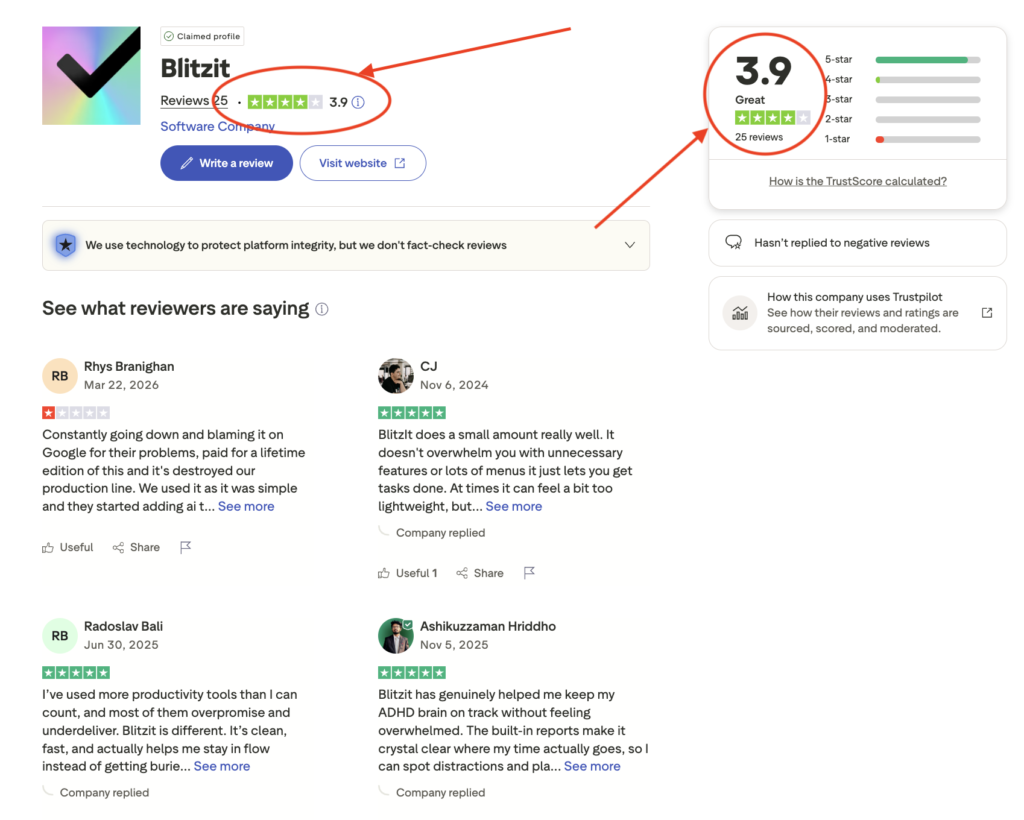Image resolution: width=1024 pixels, height=820 pixels.
Task: Filter reviews by 2-star row
Action: click(x=903, y=119)
